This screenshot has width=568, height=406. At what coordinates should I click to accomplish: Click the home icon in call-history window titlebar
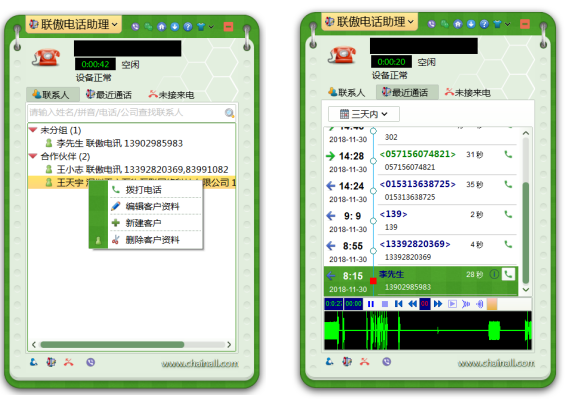(x=458, y=24)
